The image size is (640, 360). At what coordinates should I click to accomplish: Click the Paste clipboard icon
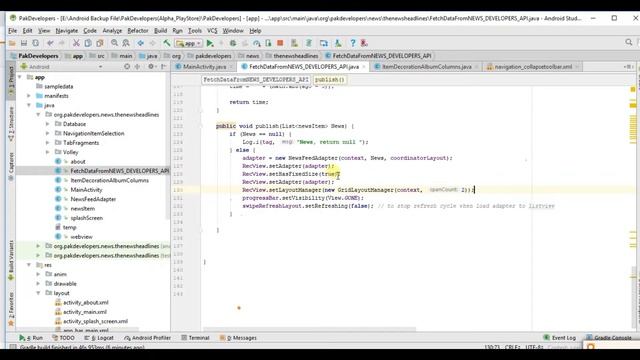100,43
